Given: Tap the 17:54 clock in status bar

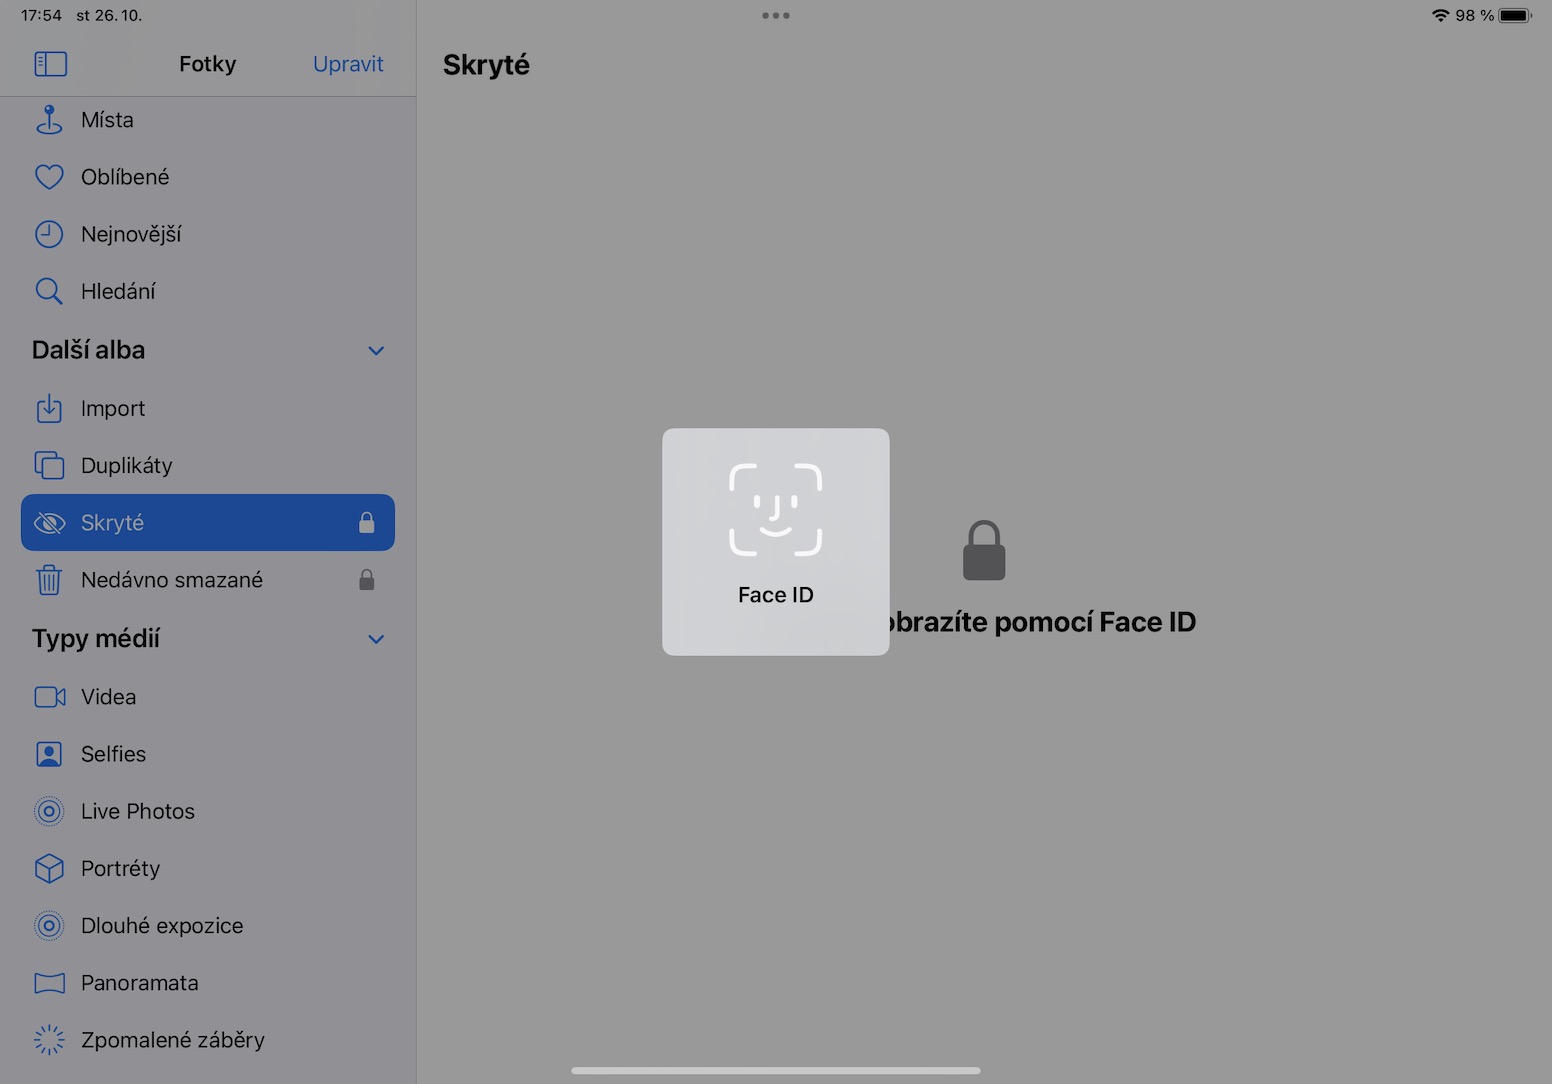Looking at the screenshot, I should 41,15.
